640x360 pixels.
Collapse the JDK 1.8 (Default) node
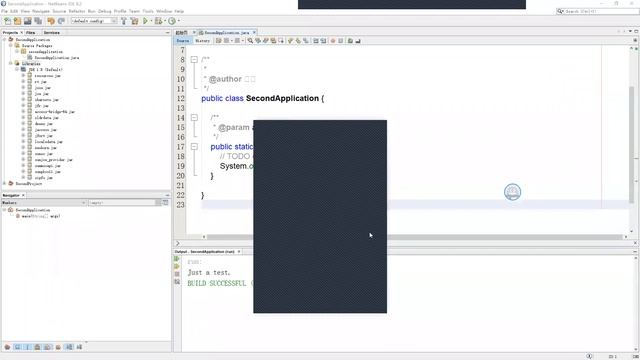(17, 69)
